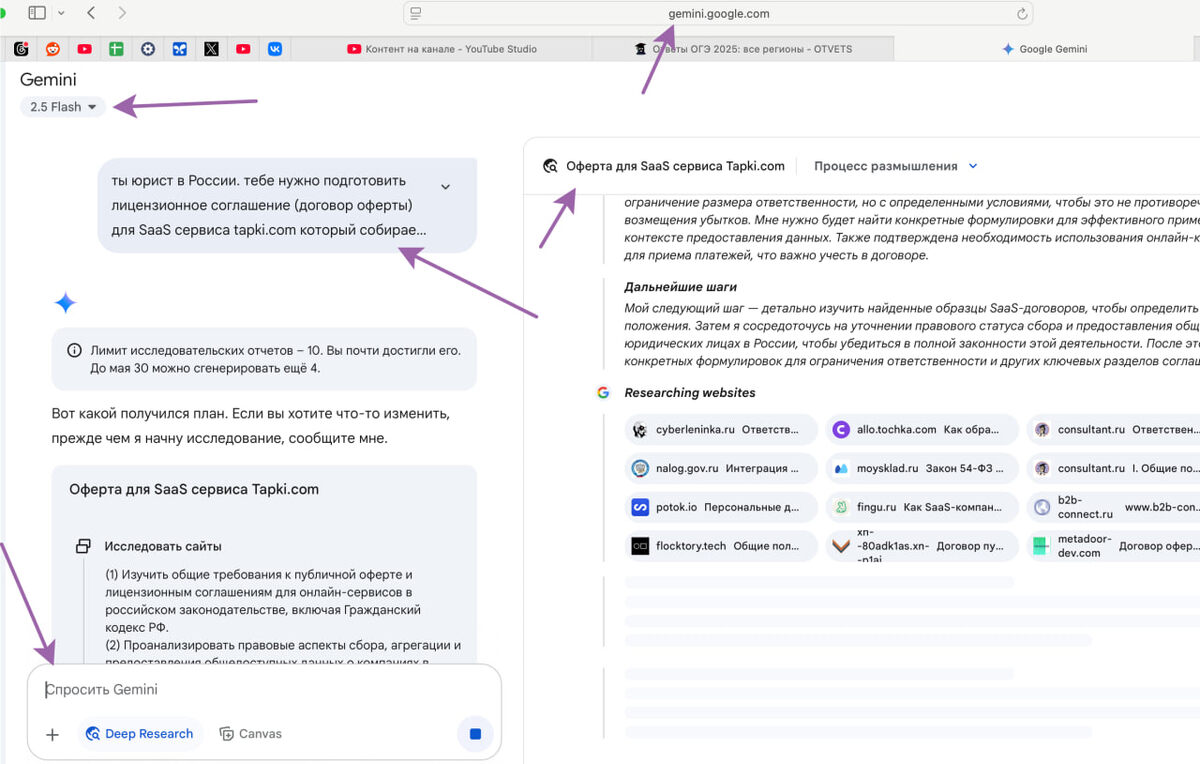Click 'Оферта для SaaS сервиса Tapki.com' plan card title
This screenshot has width=1200, height=764.
(194, 489)
